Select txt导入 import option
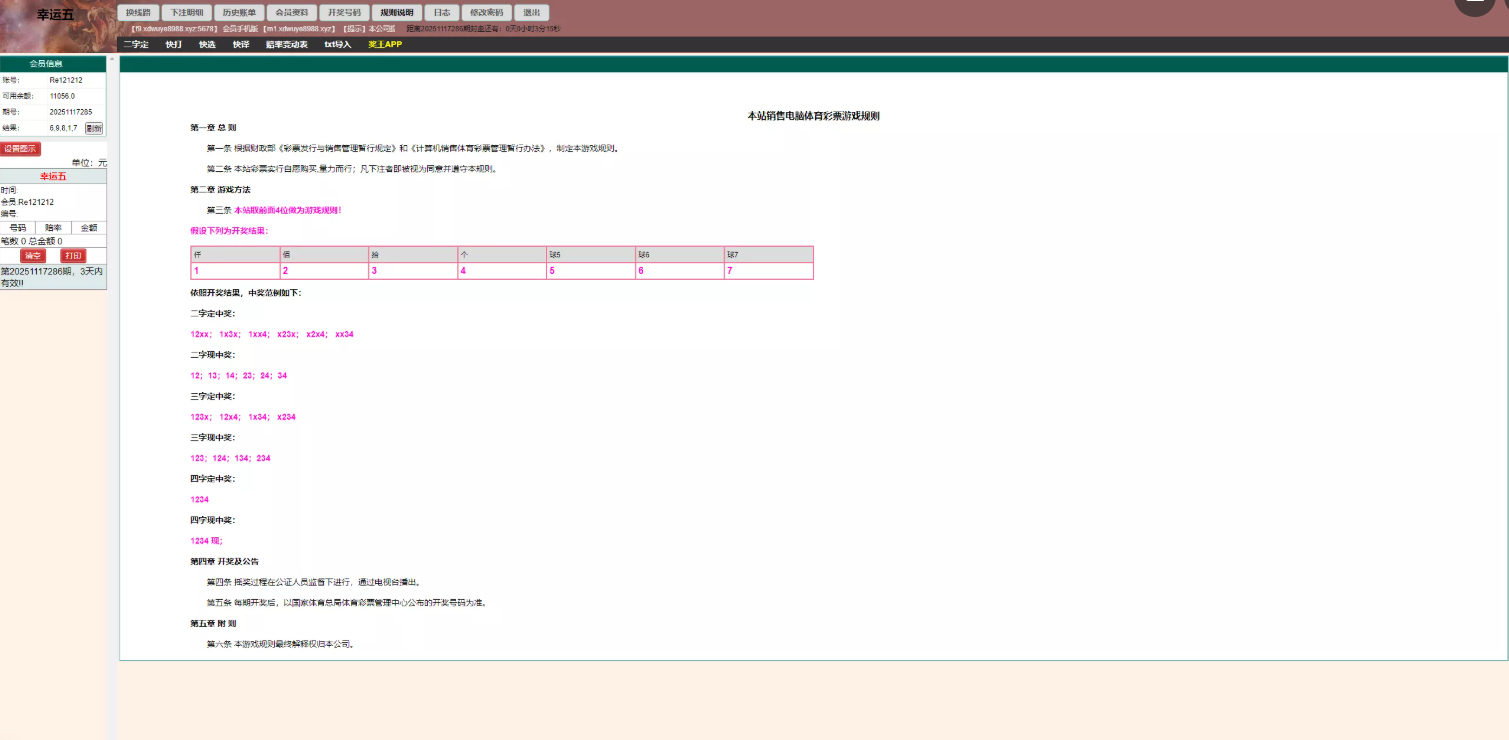 pyautogui.click(x=338, y=45)
